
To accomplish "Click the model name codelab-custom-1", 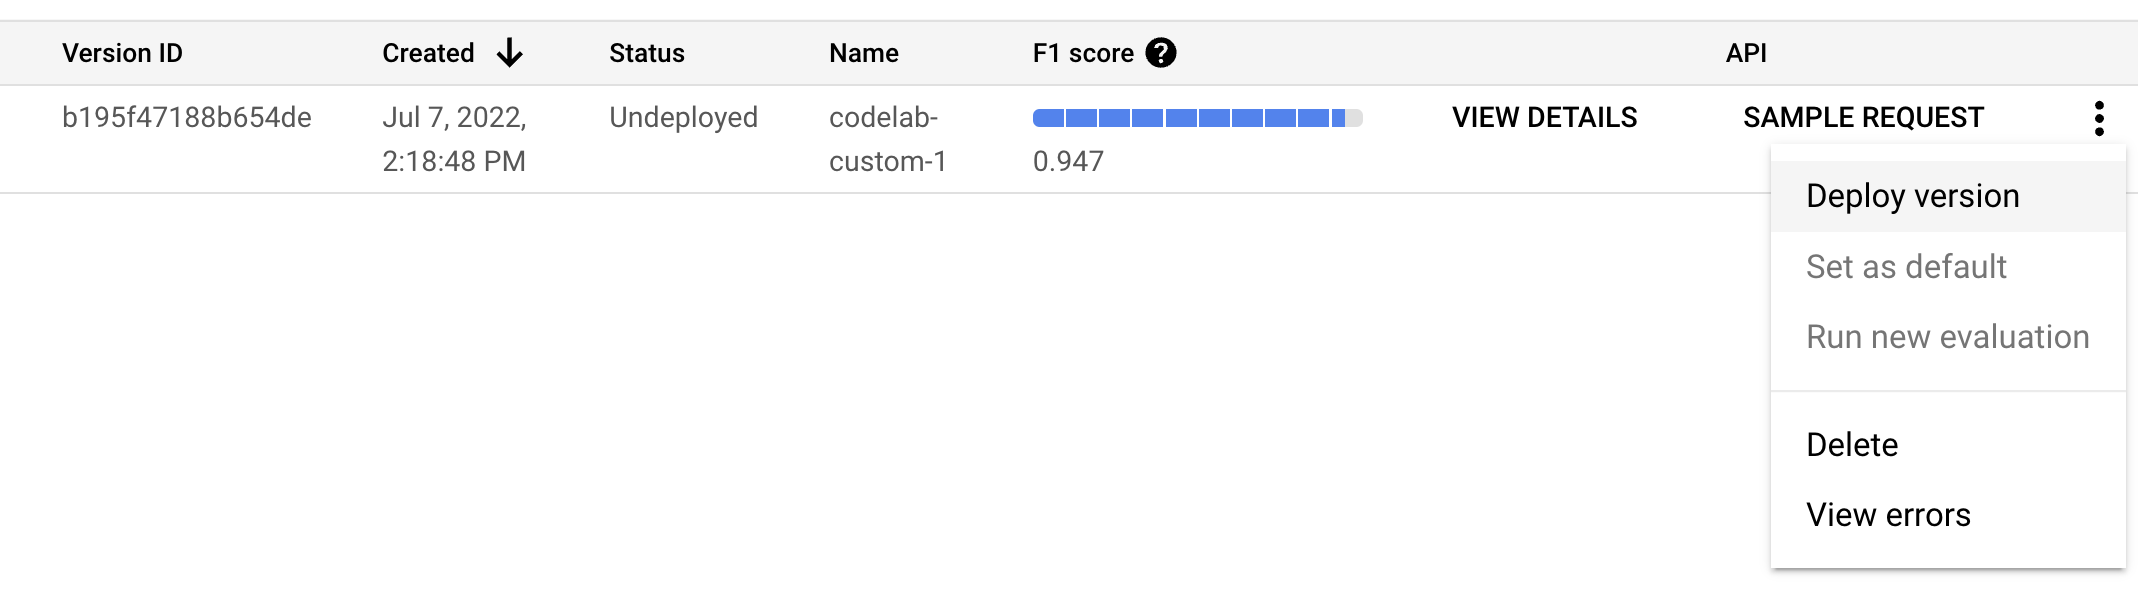I will pyautogui.click(x=886, y=139).
